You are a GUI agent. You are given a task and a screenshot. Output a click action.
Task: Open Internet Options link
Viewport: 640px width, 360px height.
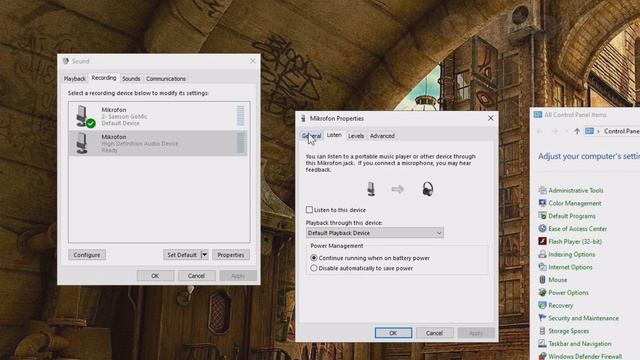tap(570, 267)
